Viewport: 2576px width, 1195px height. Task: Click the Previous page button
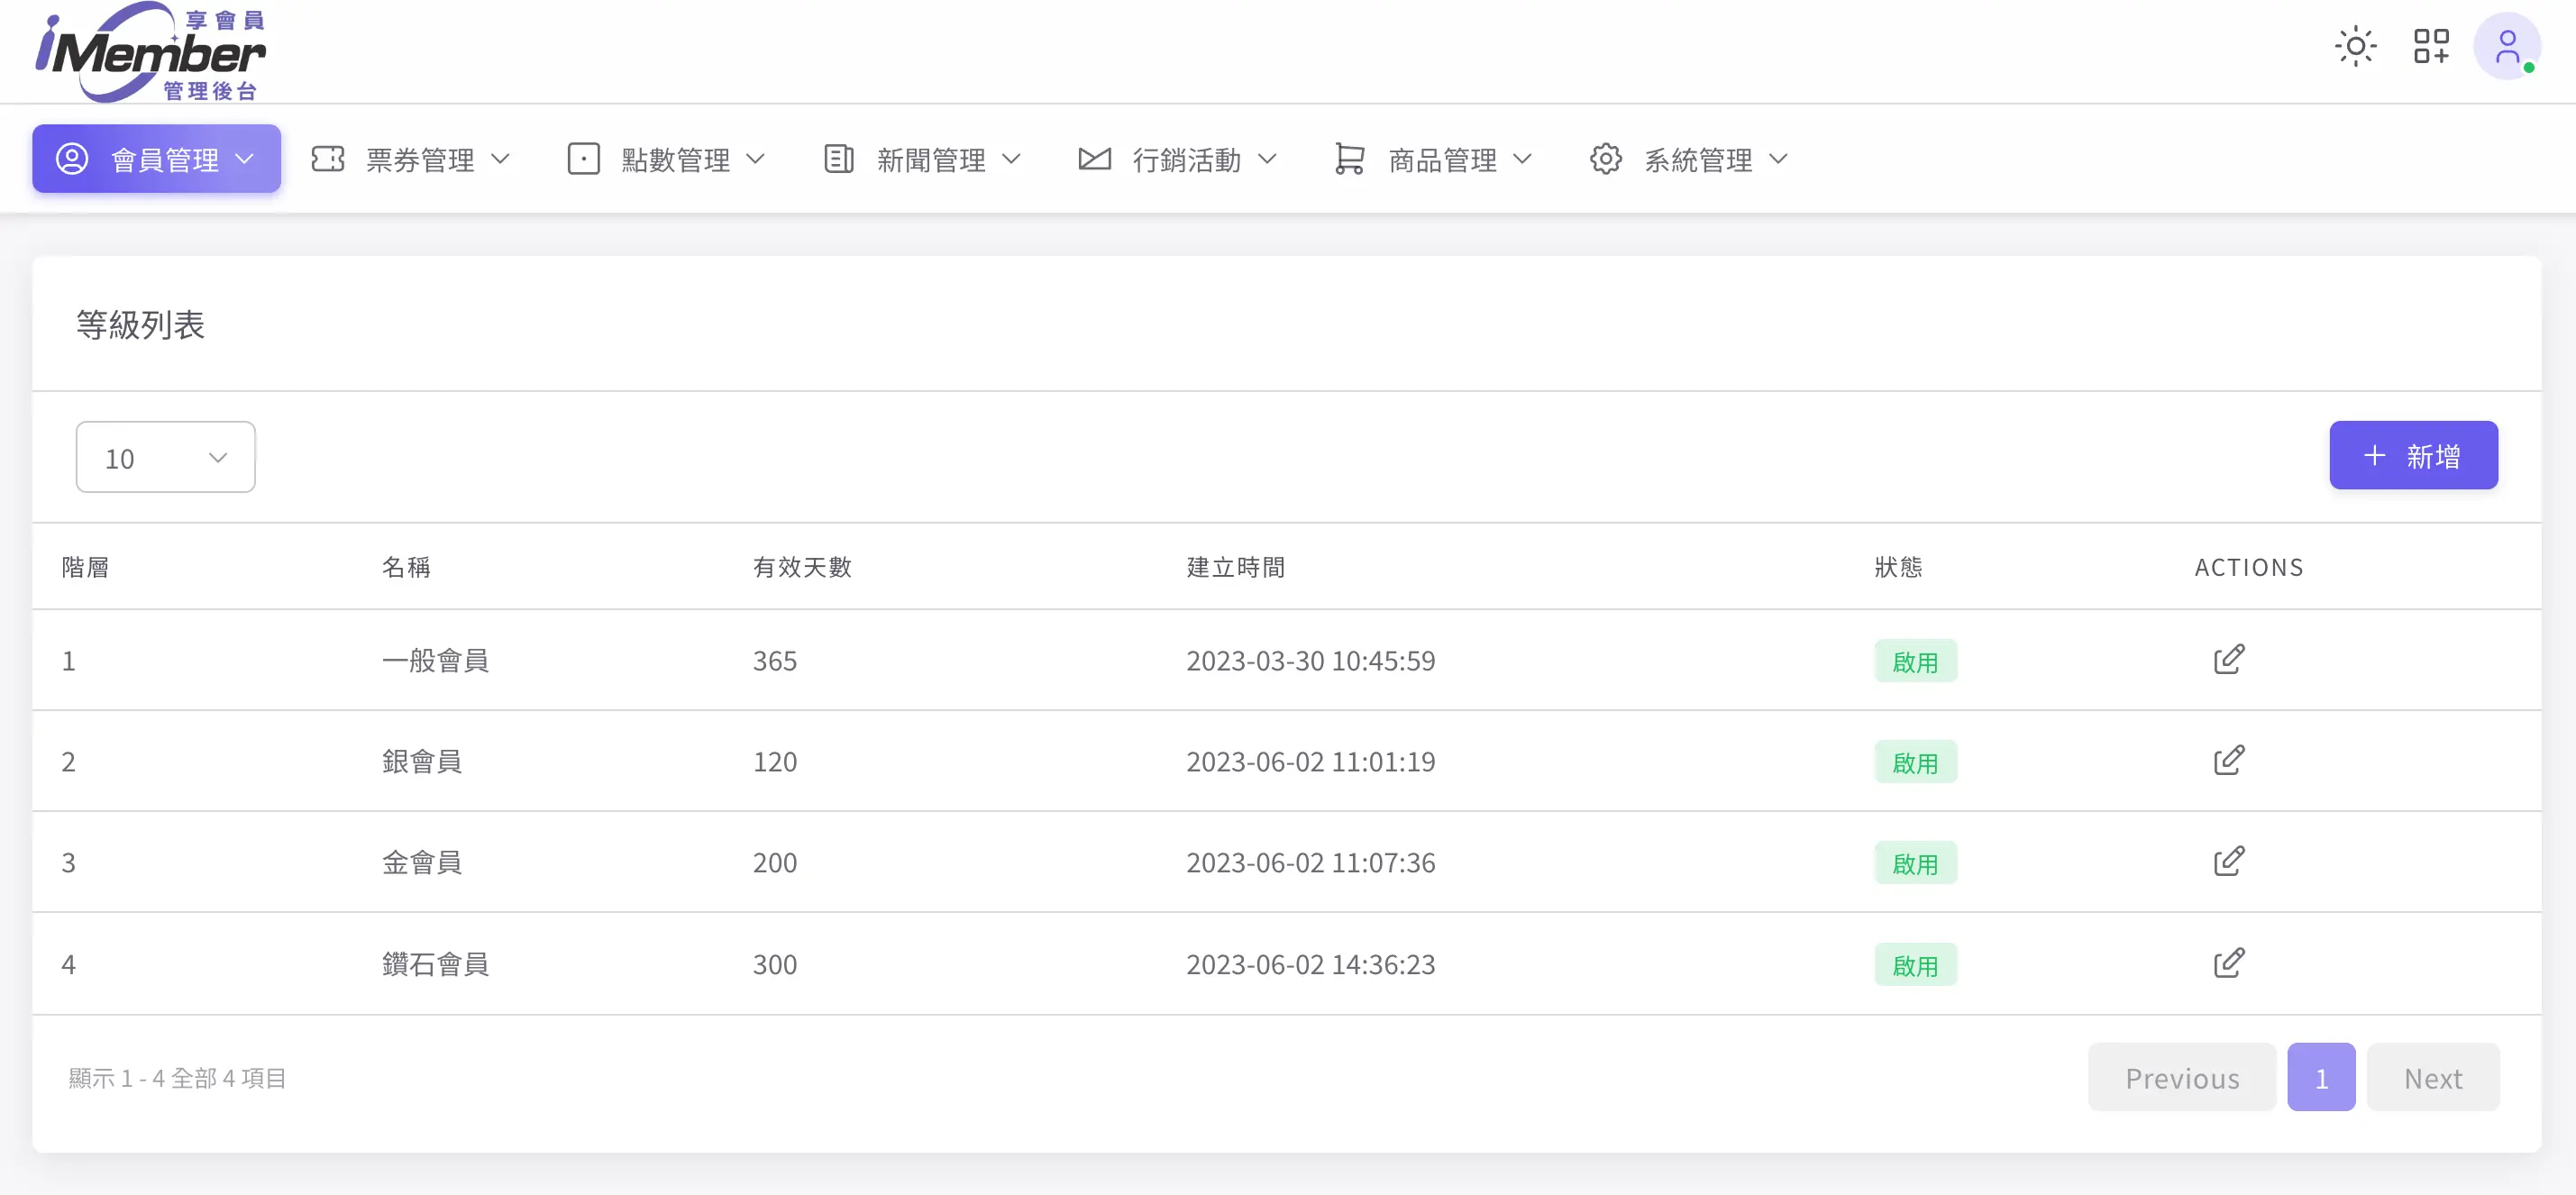click(2181, 1078)
